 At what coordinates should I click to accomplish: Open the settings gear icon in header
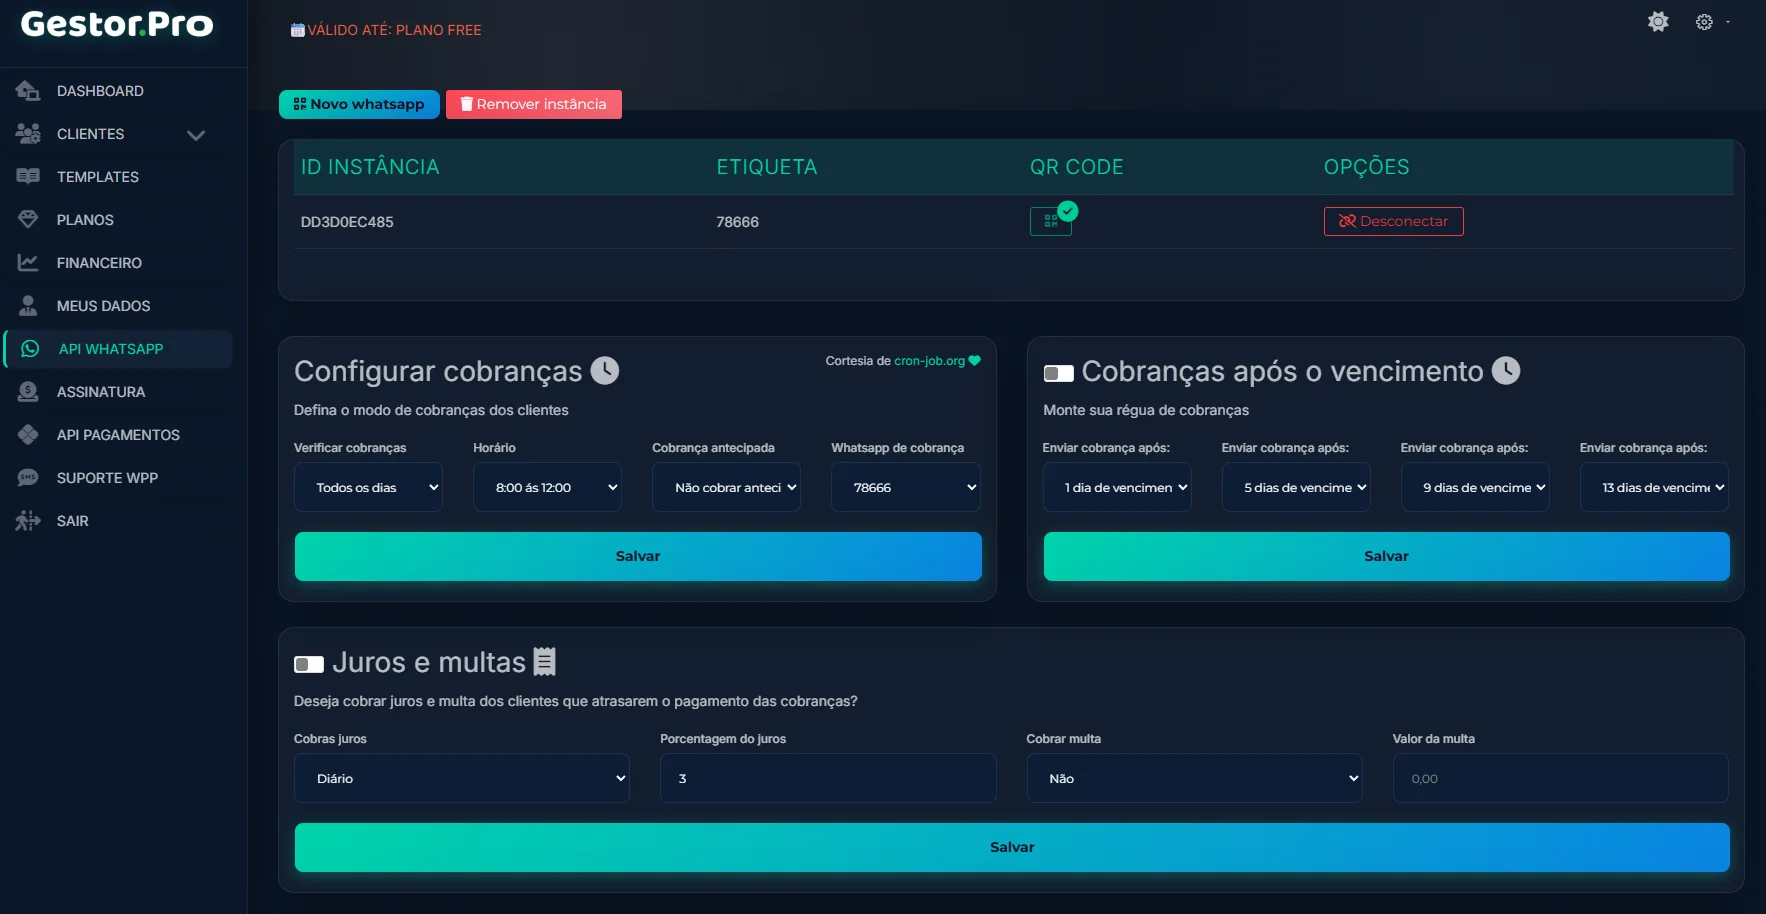1704,22
